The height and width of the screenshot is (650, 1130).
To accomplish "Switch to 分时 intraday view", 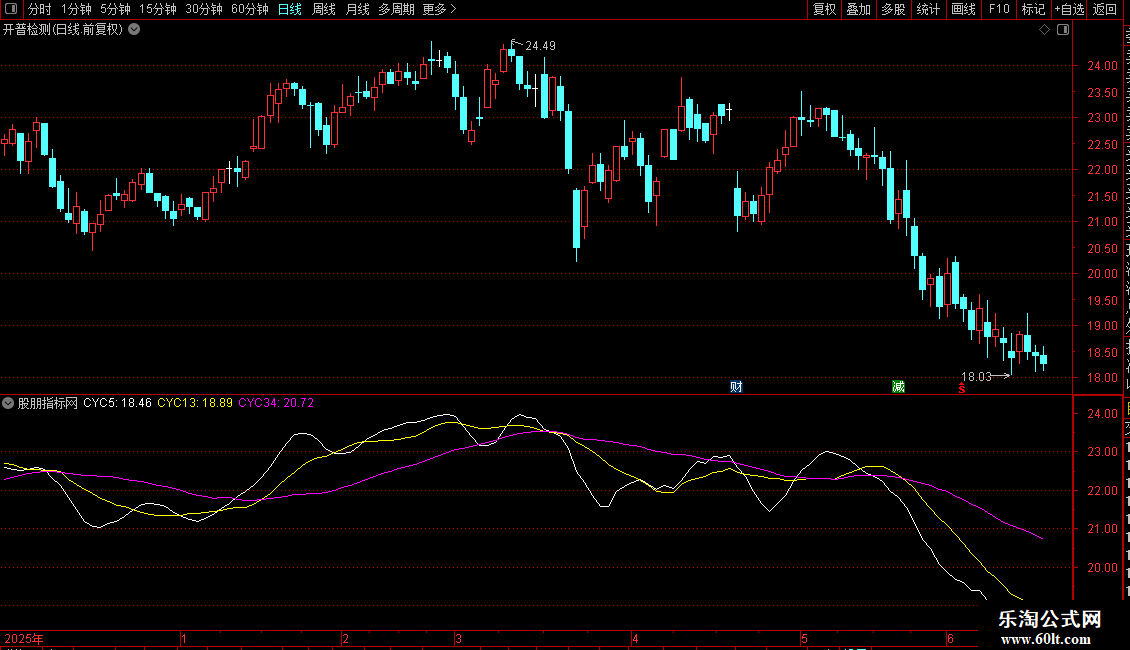I will [40, 9].
